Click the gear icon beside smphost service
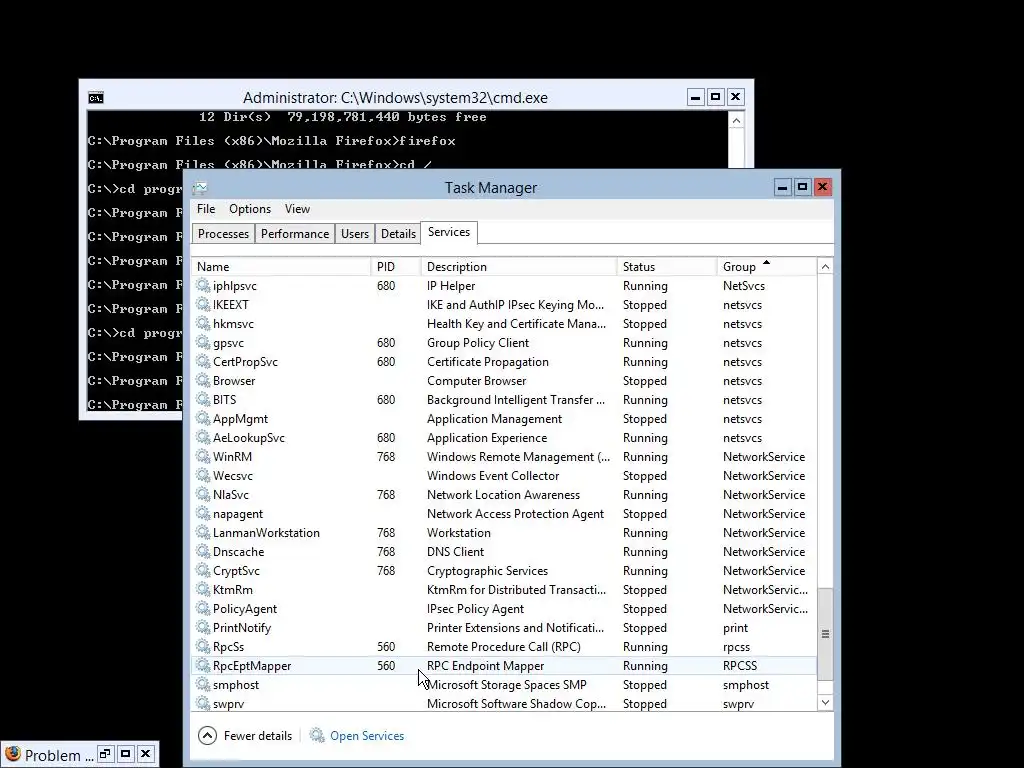1024x768 pixels. pyautogui.click(x=203, y=684)
